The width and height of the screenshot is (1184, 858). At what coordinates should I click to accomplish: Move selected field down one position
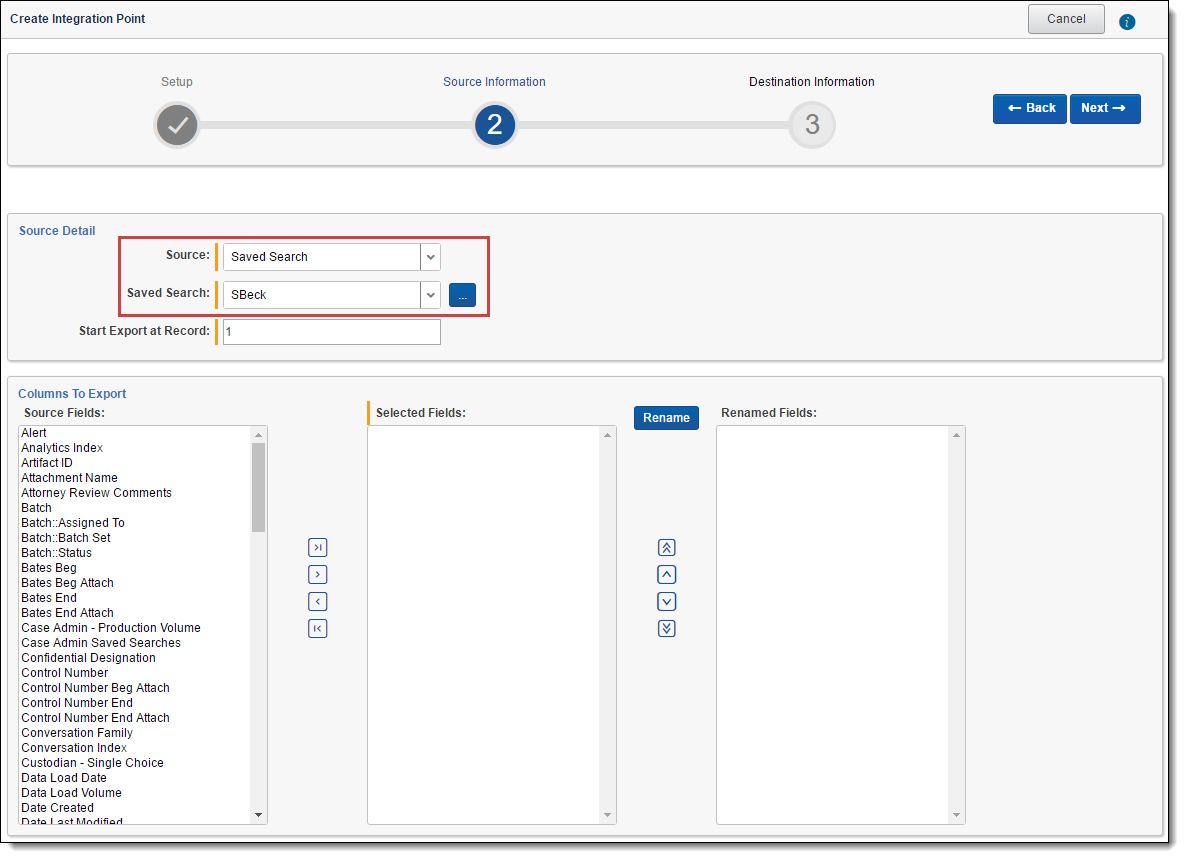click(x=666, y=602)
